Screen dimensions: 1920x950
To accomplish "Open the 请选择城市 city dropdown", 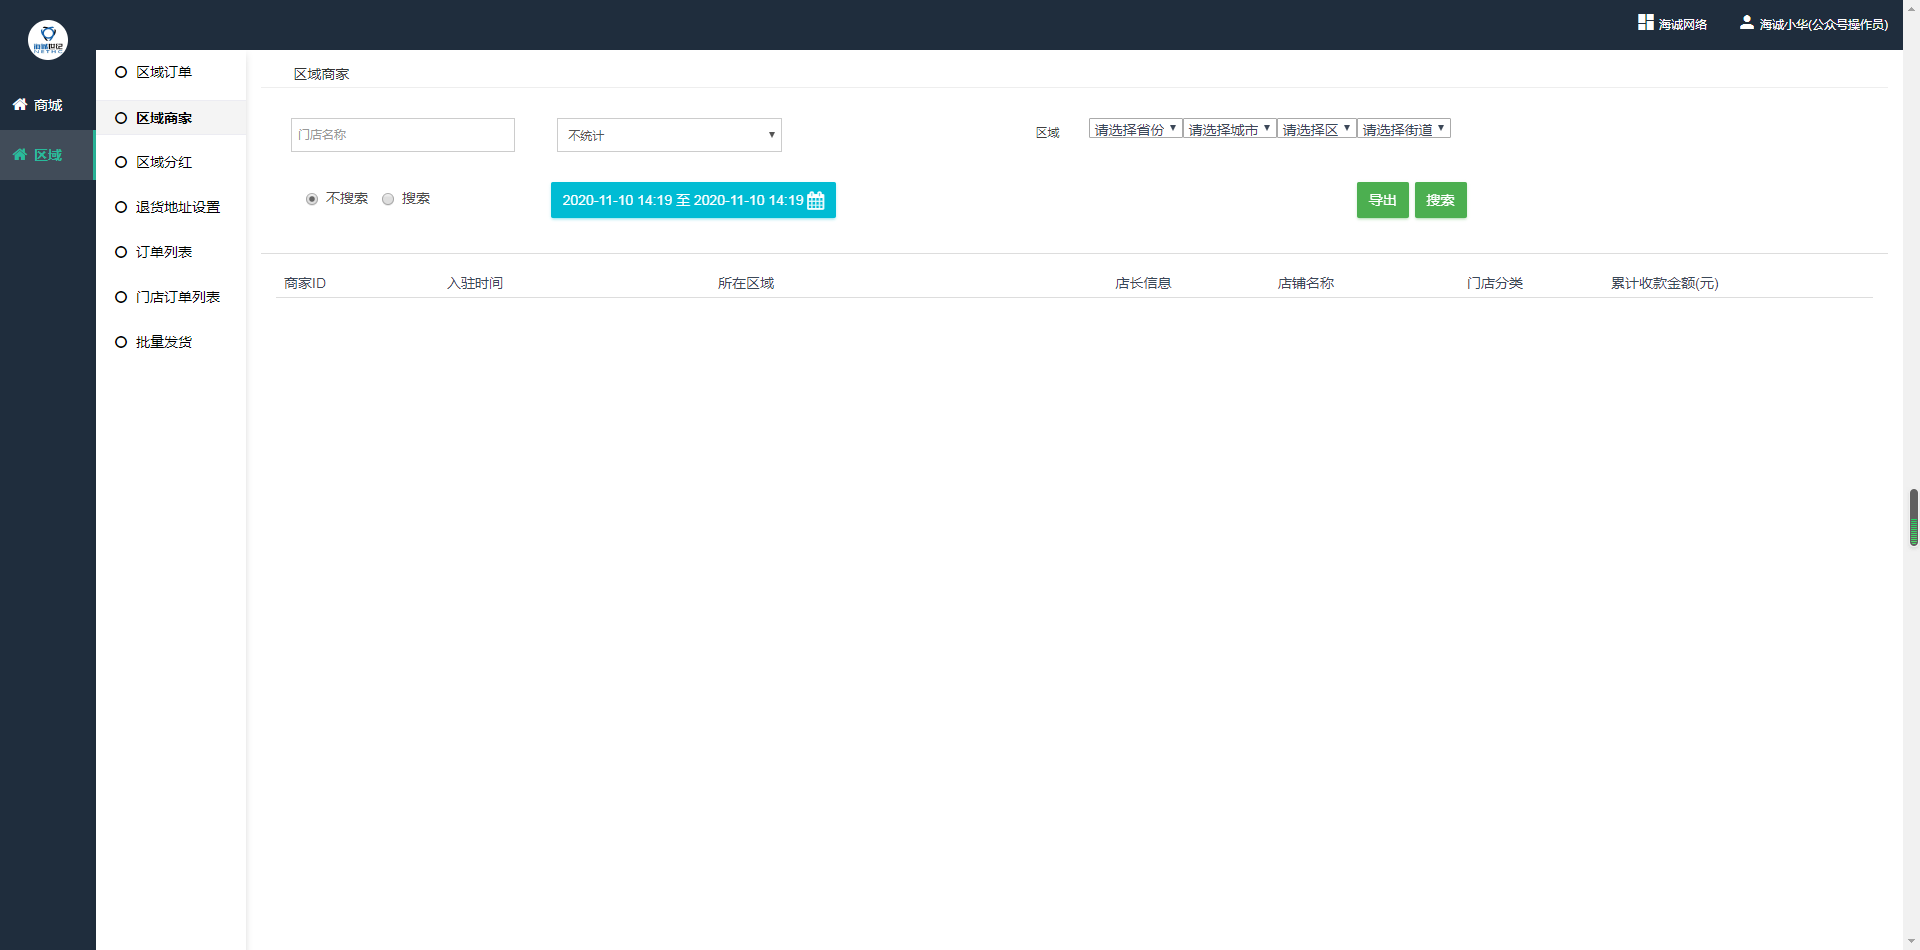I will tap(1229, 129).
